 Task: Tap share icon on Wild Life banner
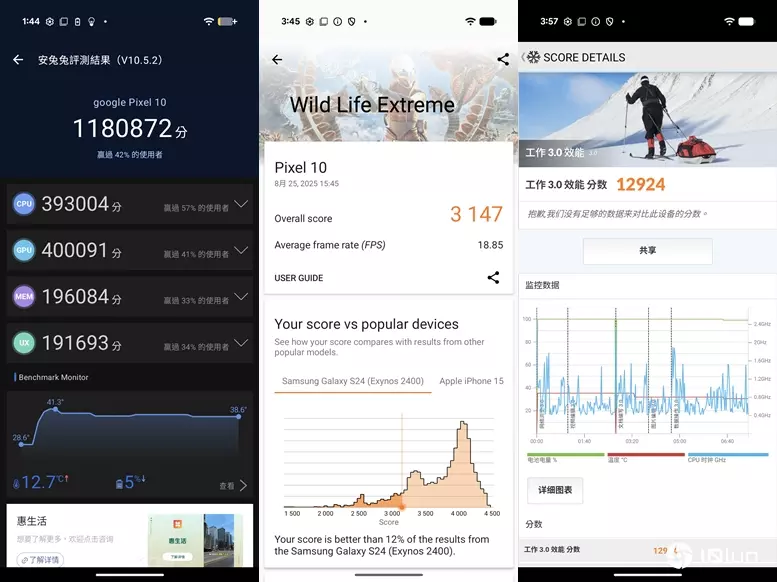[503, 59]
